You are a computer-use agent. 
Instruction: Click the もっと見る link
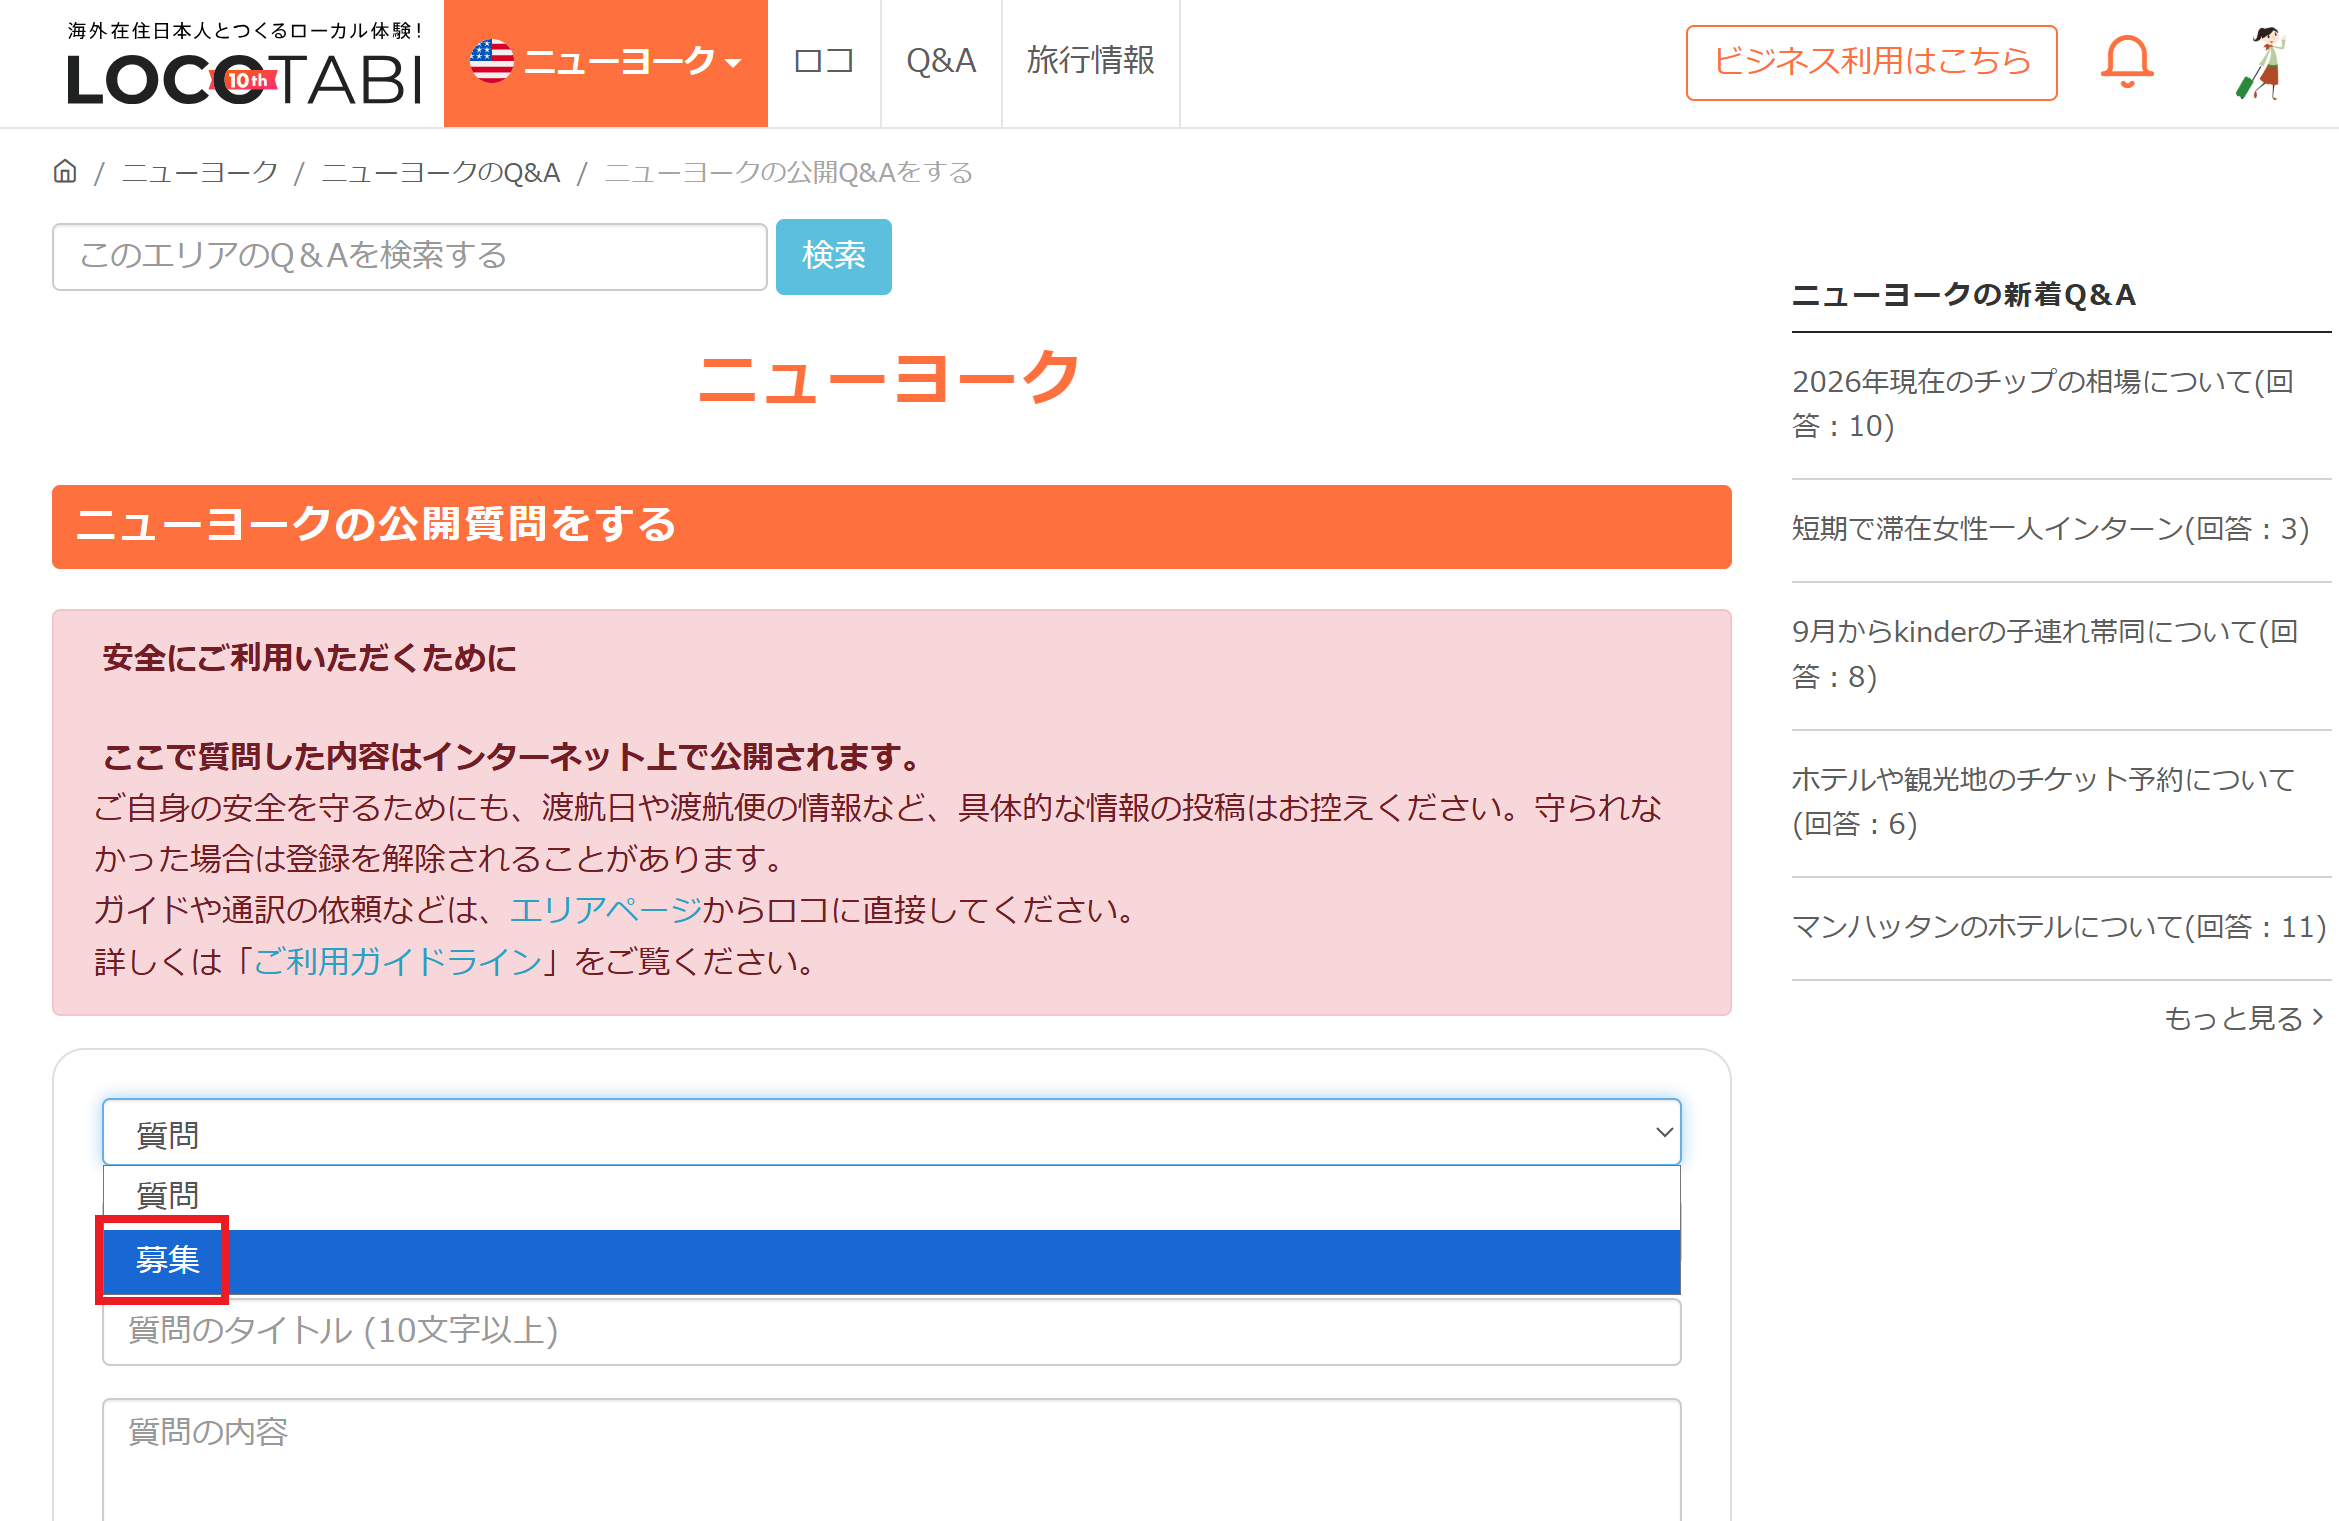(x=2244, y=1018)
